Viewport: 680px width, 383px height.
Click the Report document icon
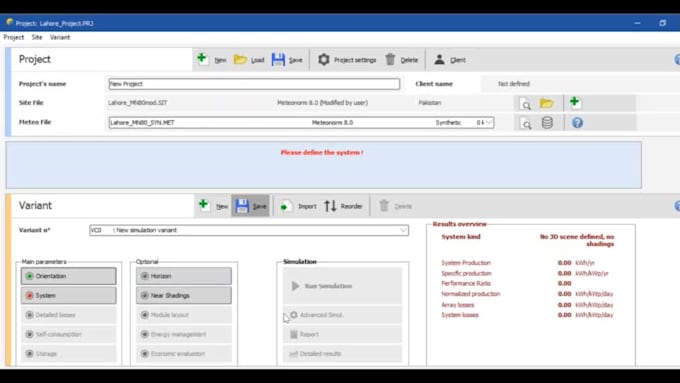pos(294,334)
